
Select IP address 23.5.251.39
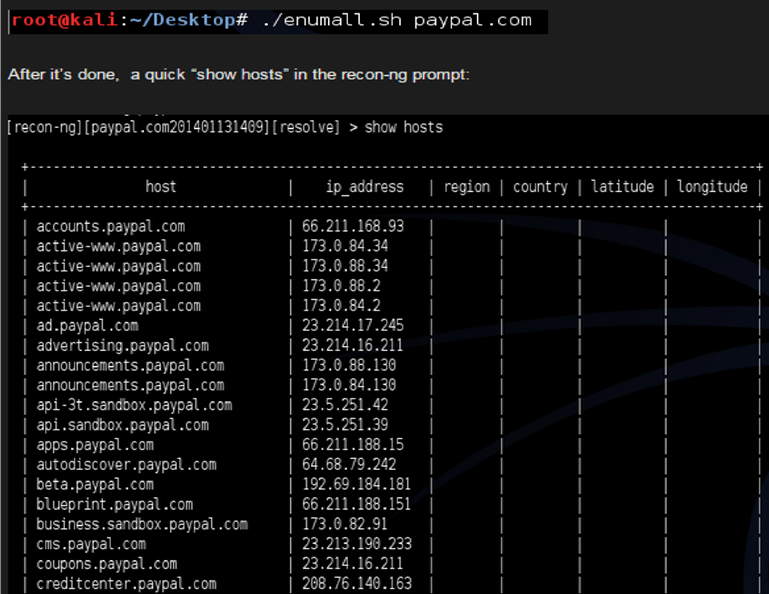(x=345, y=425)
